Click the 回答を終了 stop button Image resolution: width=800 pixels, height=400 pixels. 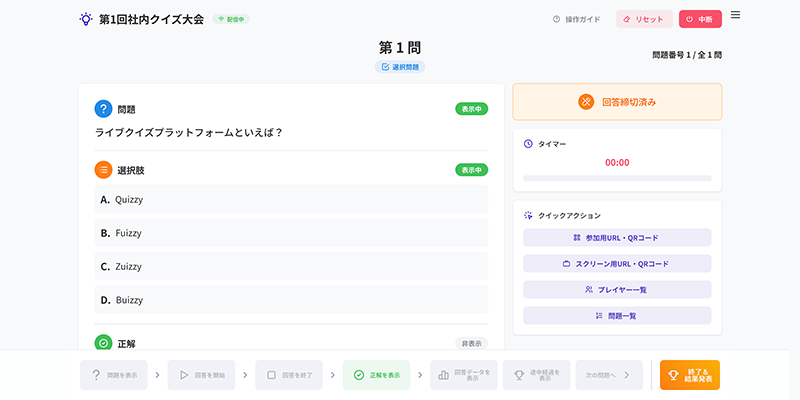click(289, 375)
